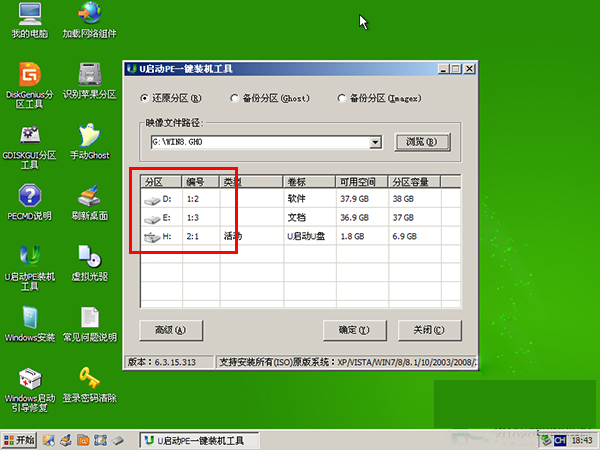The width and height of the screenshot is (600, 450).
Task: Click the PECMD说明 help icon
Action: coord(29,202)
